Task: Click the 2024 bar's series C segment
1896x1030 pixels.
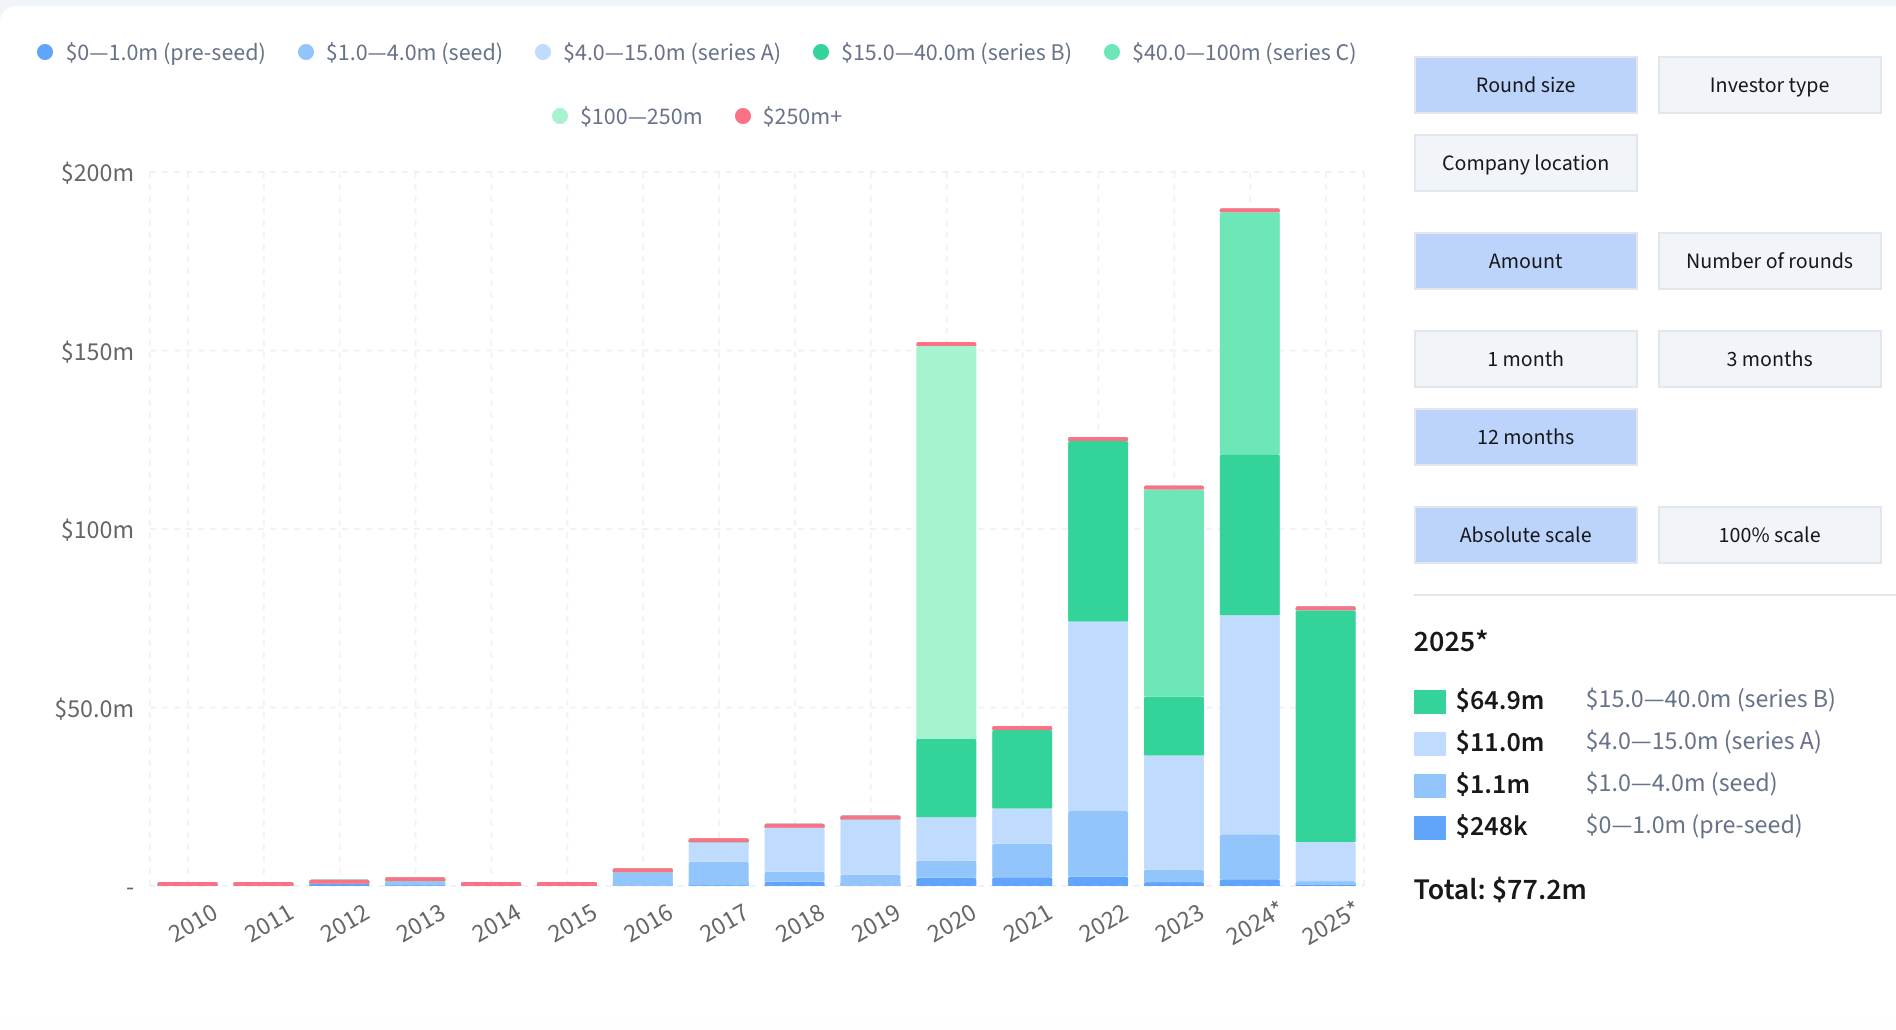Action: point(1249,333)
